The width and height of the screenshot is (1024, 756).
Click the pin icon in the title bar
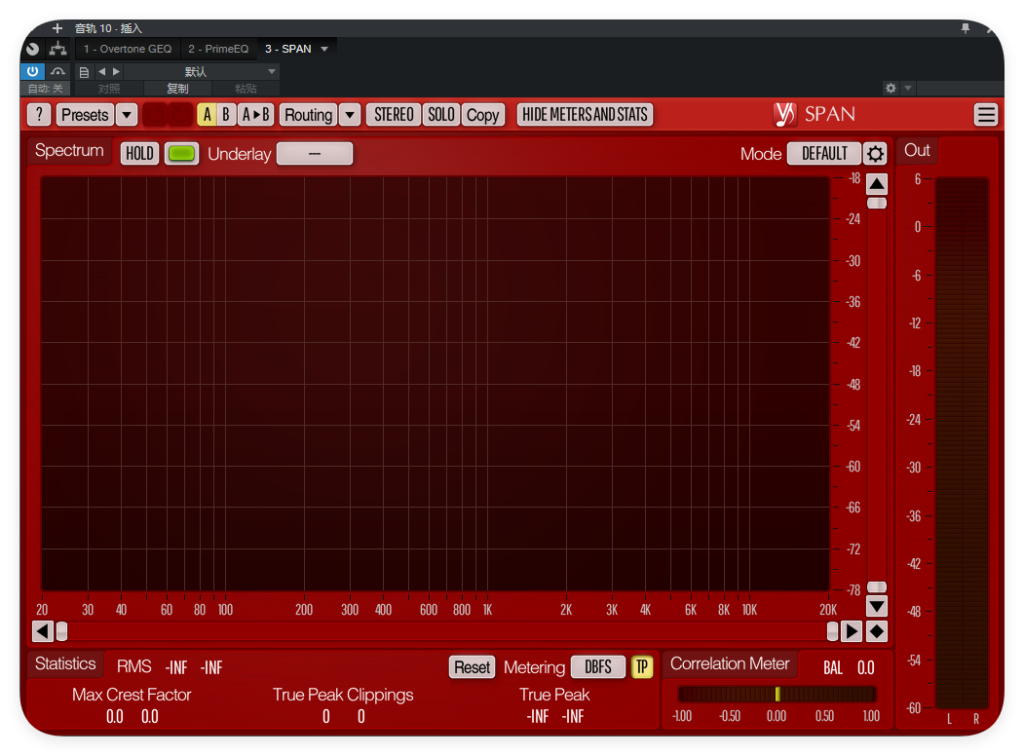[x=965, y=28]
